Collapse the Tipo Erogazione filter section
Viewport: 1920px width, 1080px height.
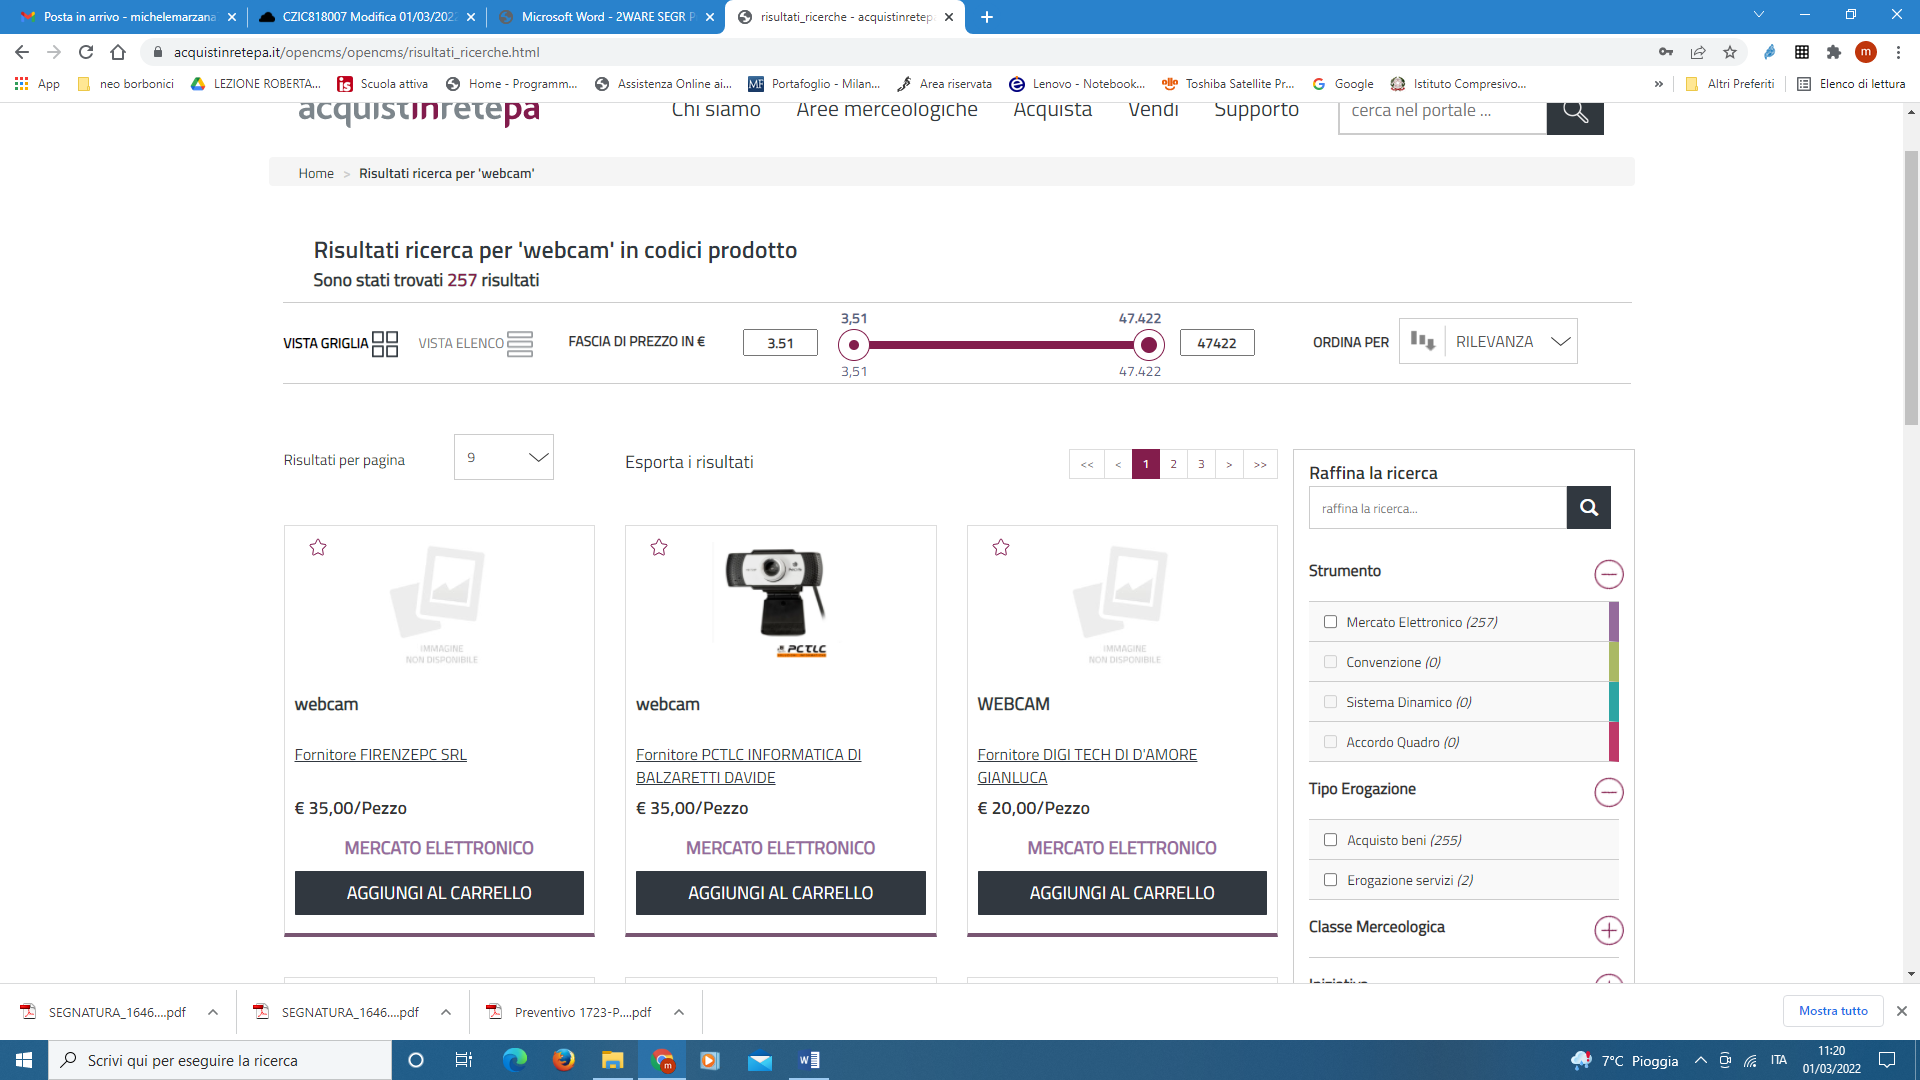[x=1608, y=792]
